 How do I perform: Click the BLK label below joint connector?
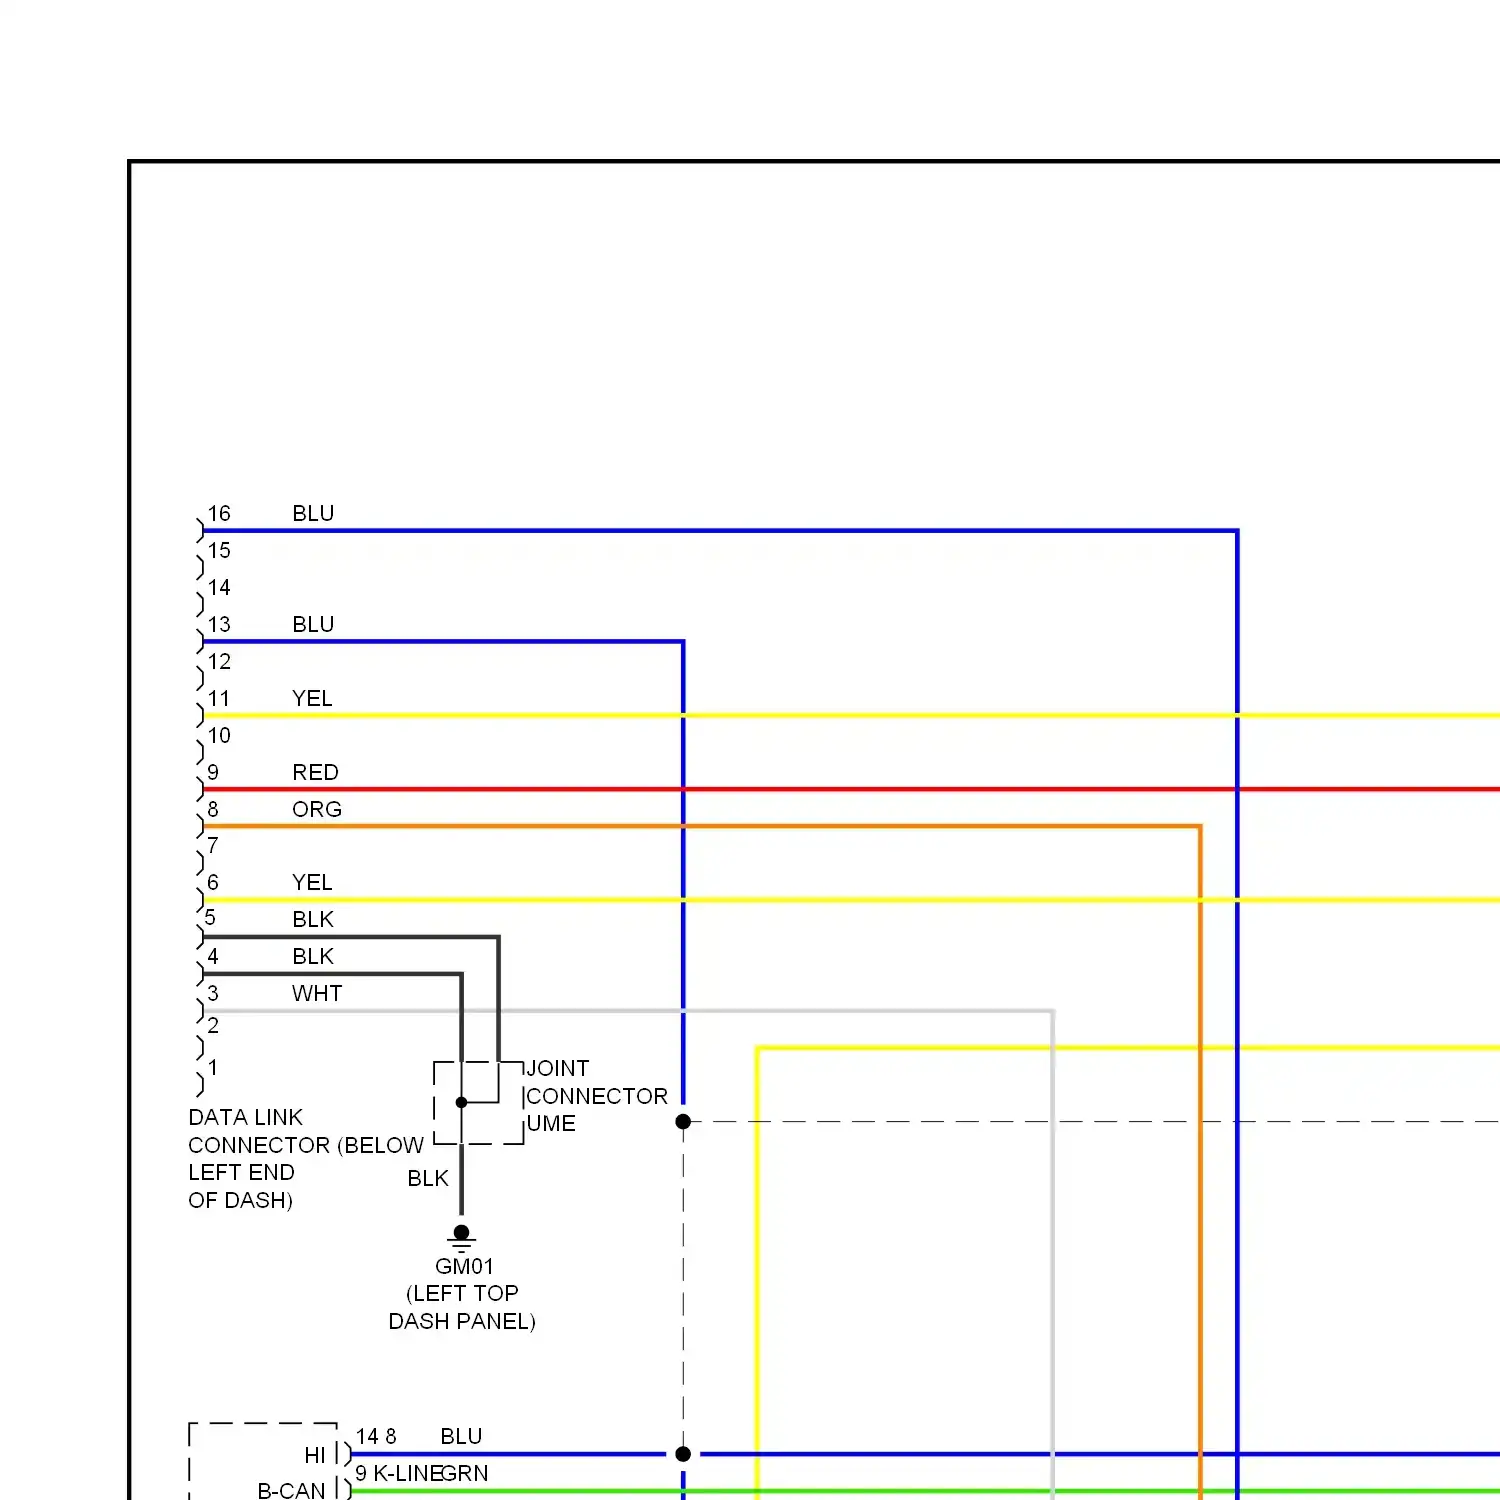click(428, 1179)
